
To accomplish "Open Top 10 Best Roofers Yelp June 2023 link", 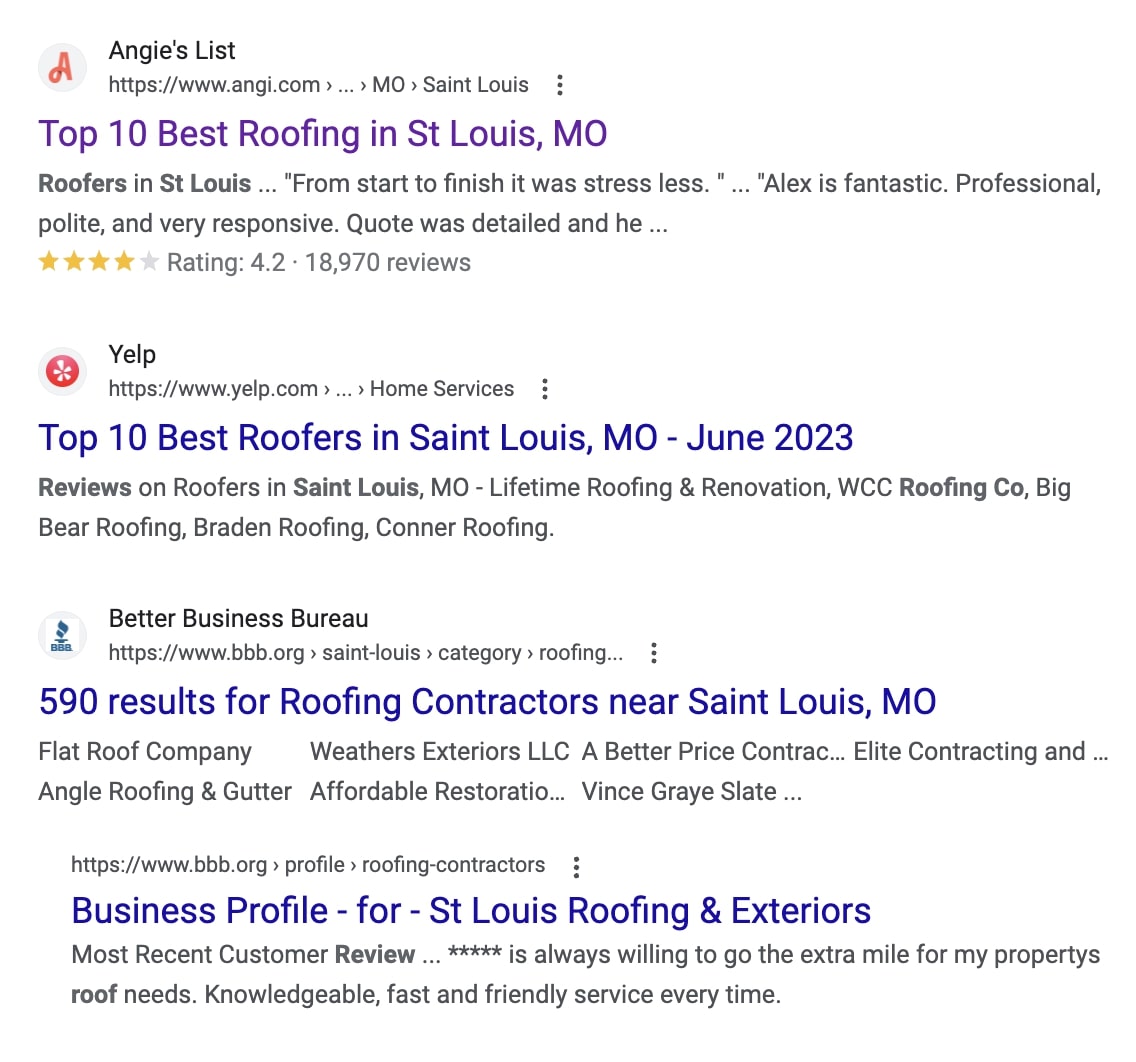I will point(445,438).
